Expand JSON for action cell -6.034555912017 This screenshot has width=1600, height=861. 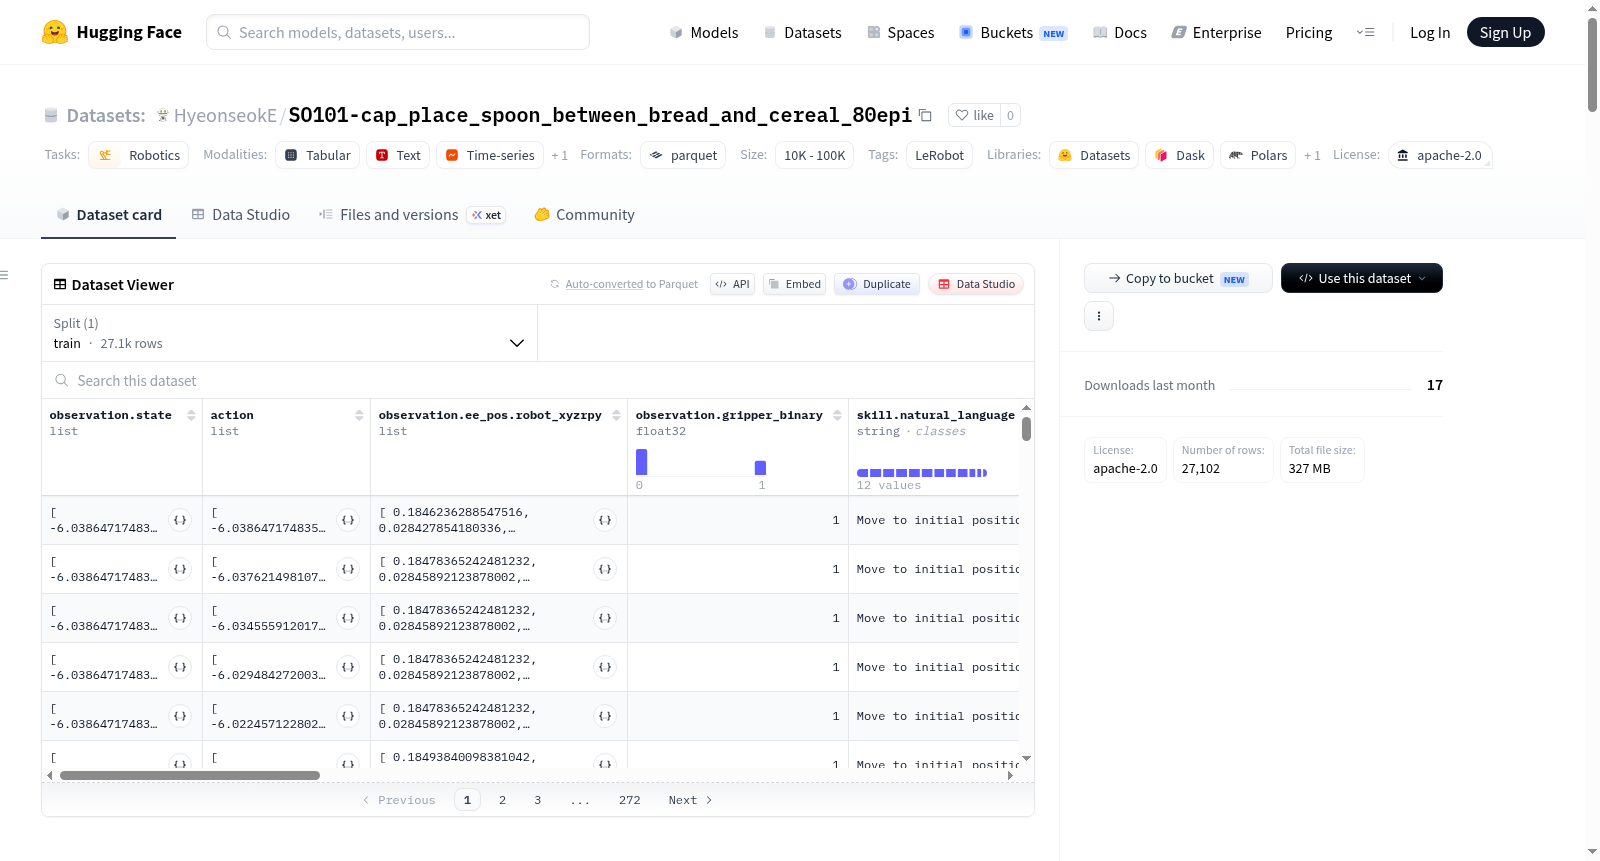(348, 618)
